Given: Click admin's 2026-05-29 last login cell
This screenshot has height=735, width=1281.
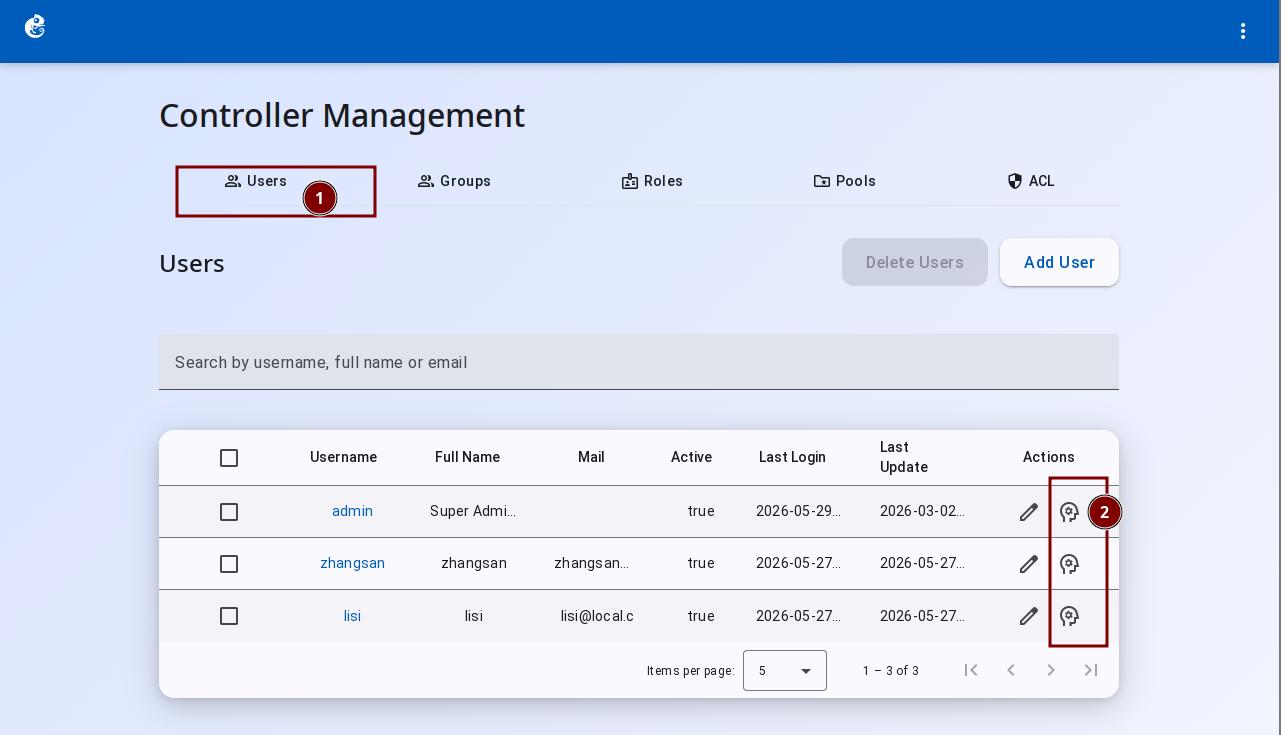Looking at the screenshot, I should pyautogui.click(x=798, y=511).
